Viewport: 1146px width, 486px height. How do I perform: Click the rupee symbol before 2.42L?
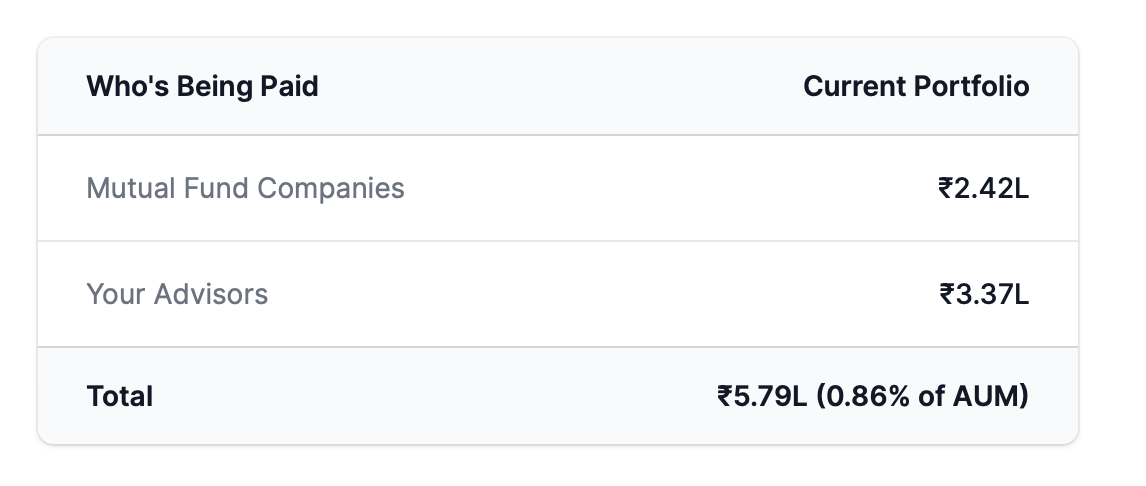946,189
